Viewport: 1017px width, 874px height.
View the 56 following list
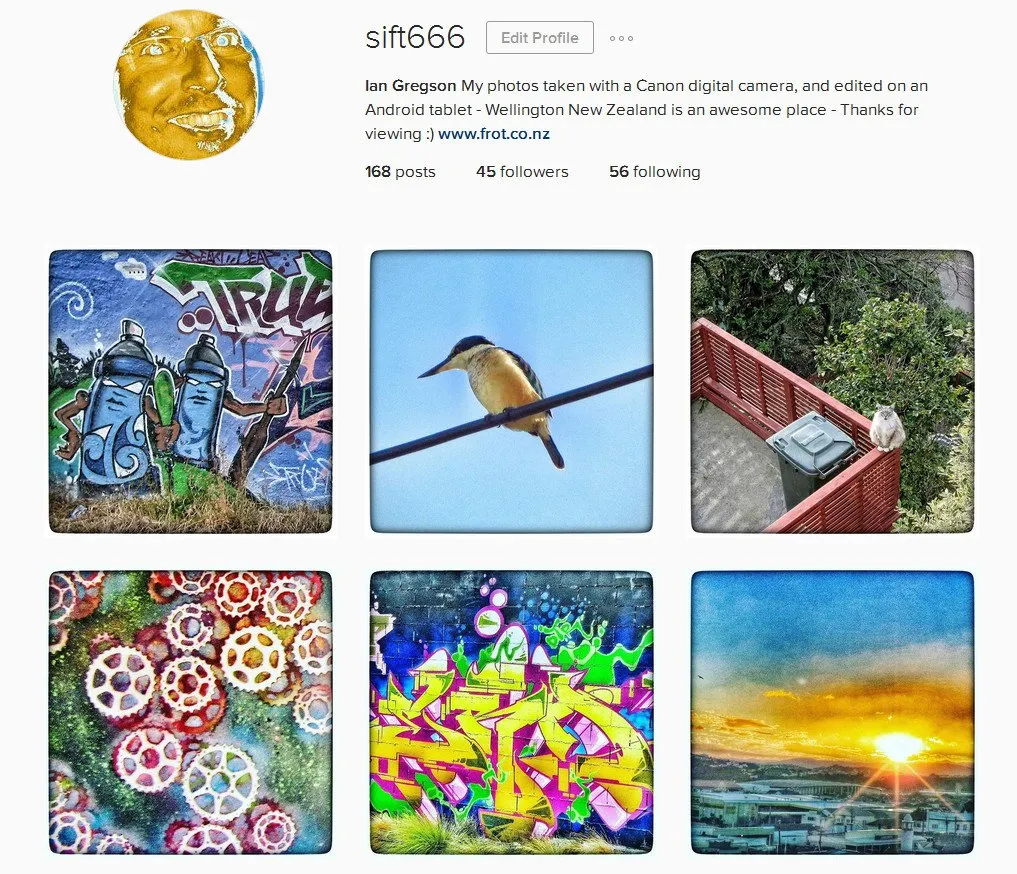(x=654, y=172)
